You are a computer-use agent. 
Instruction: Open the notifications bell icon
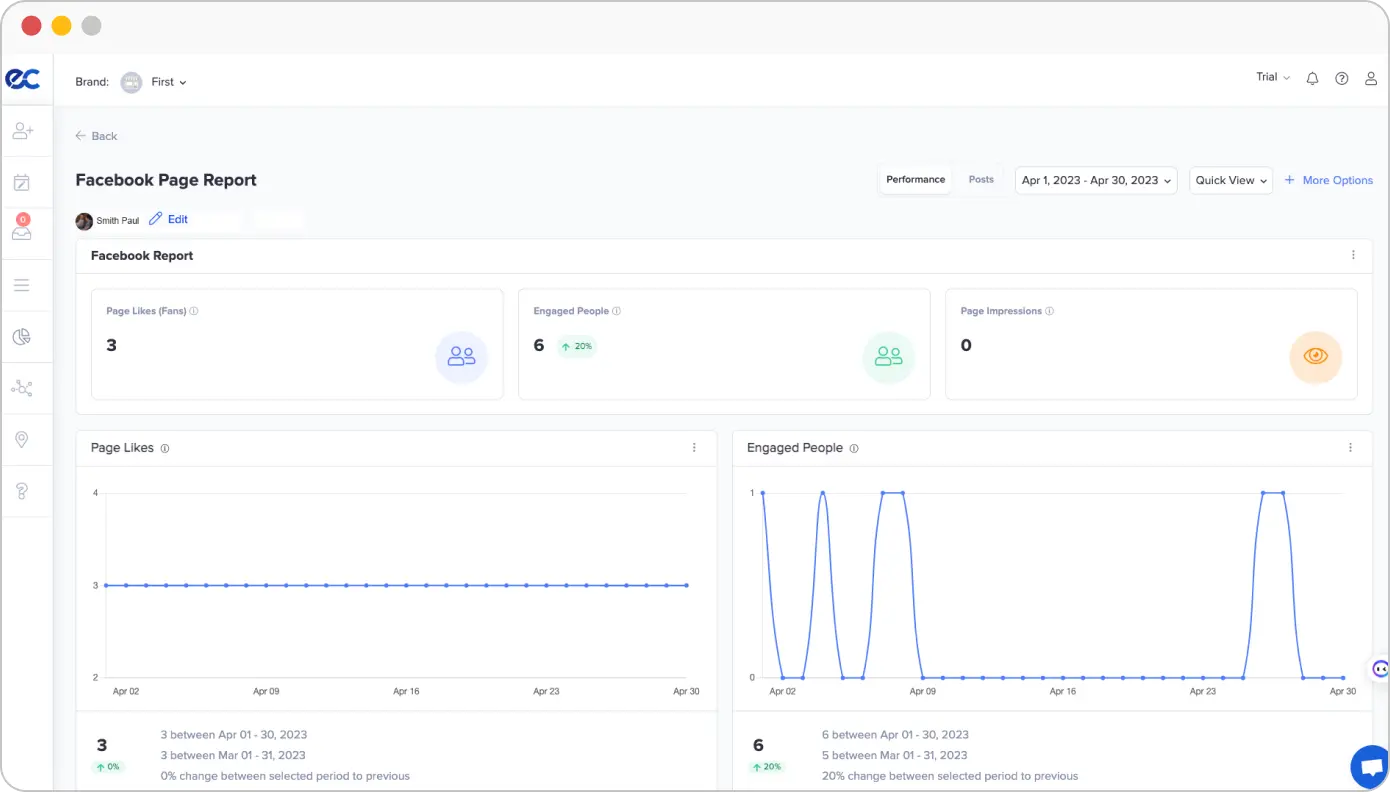[1313, 79]
